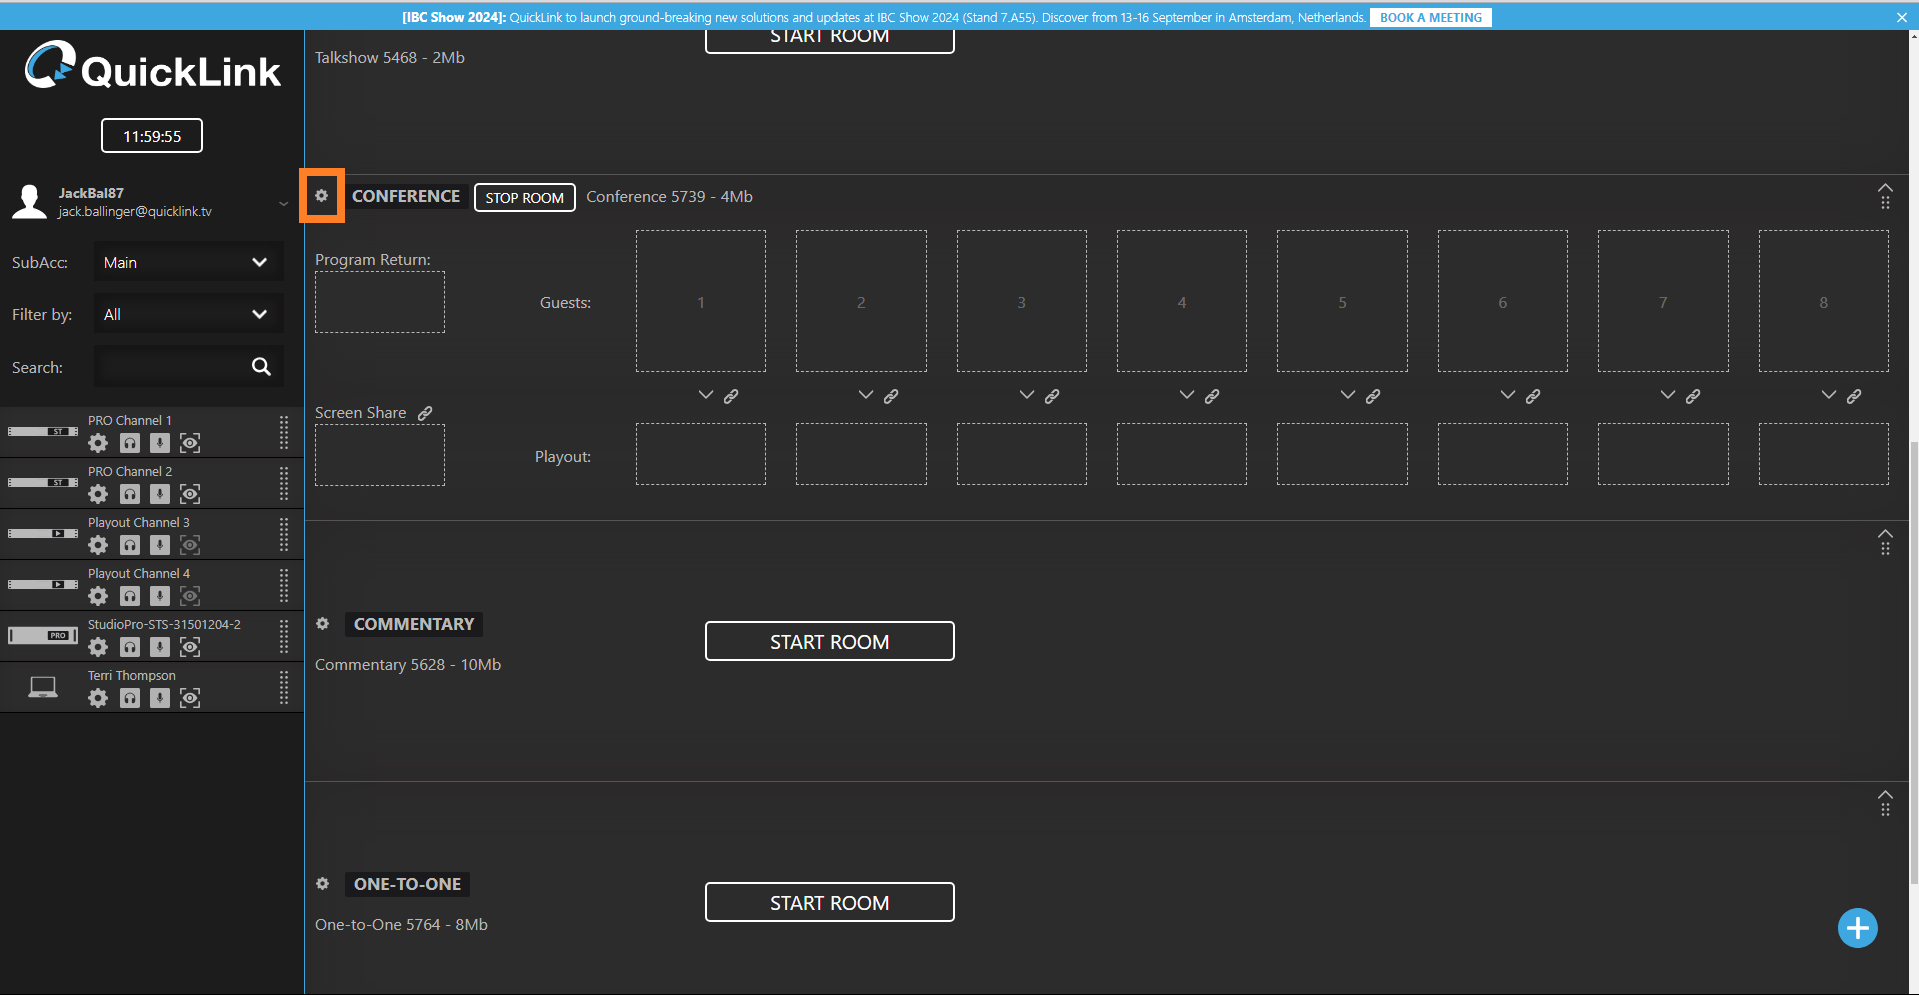Click microphone icon for Terri Thompson
The width and height of the screenshot is (1919, 995).
pos(160,698)
